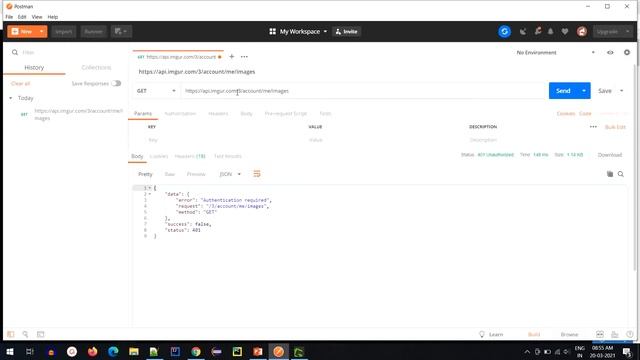The width and height of the screenshot is (640, 360).
Task: Click the wrench settings icon in header
Action: (538, 31)
